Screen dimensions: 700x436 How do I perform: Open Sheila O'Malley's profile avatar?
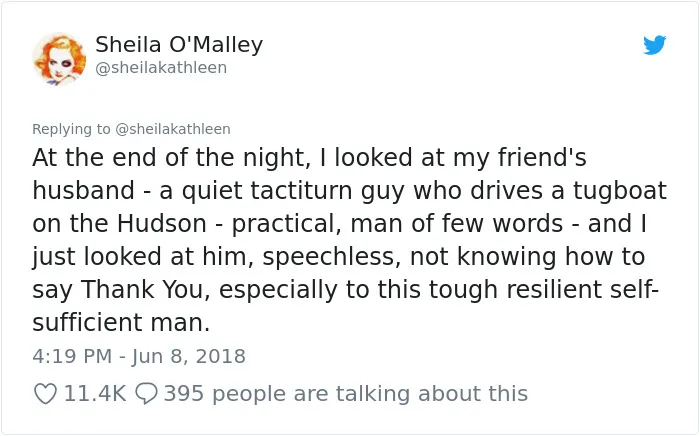tap(59, 58)
